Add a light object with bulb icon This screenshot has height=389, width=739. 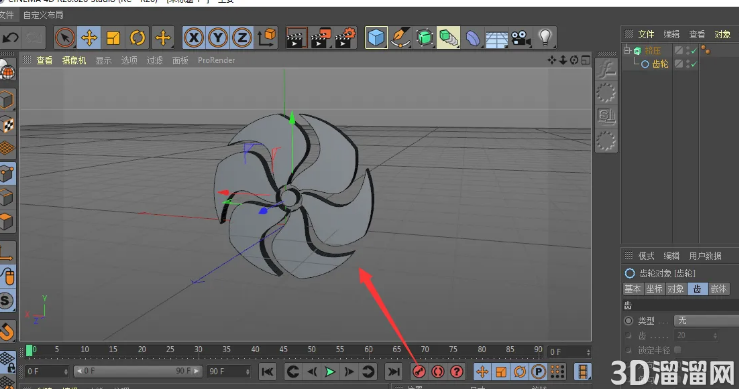click(x=545, y=38)
